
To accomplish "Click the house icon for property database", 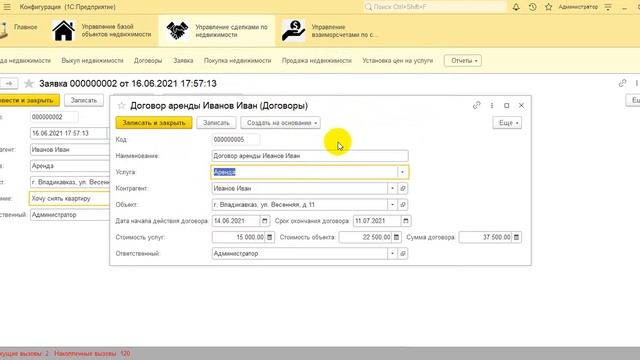I will click(x=64, y=31).
